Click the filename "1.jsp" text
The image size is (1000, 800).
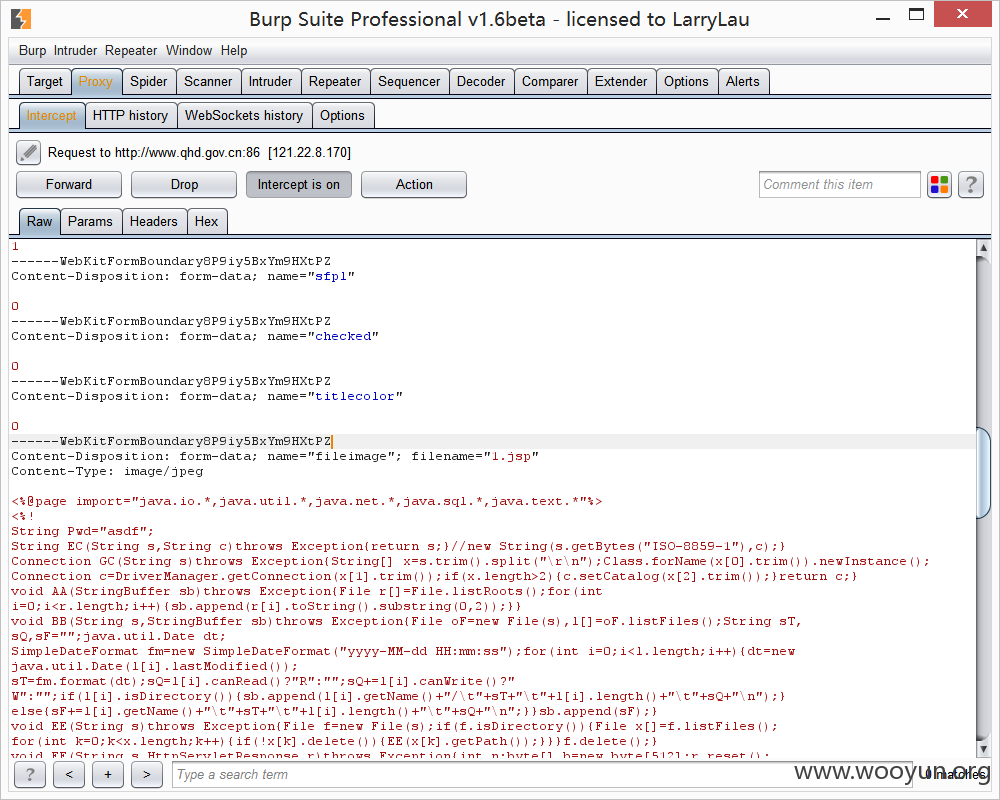coord(511,456)
